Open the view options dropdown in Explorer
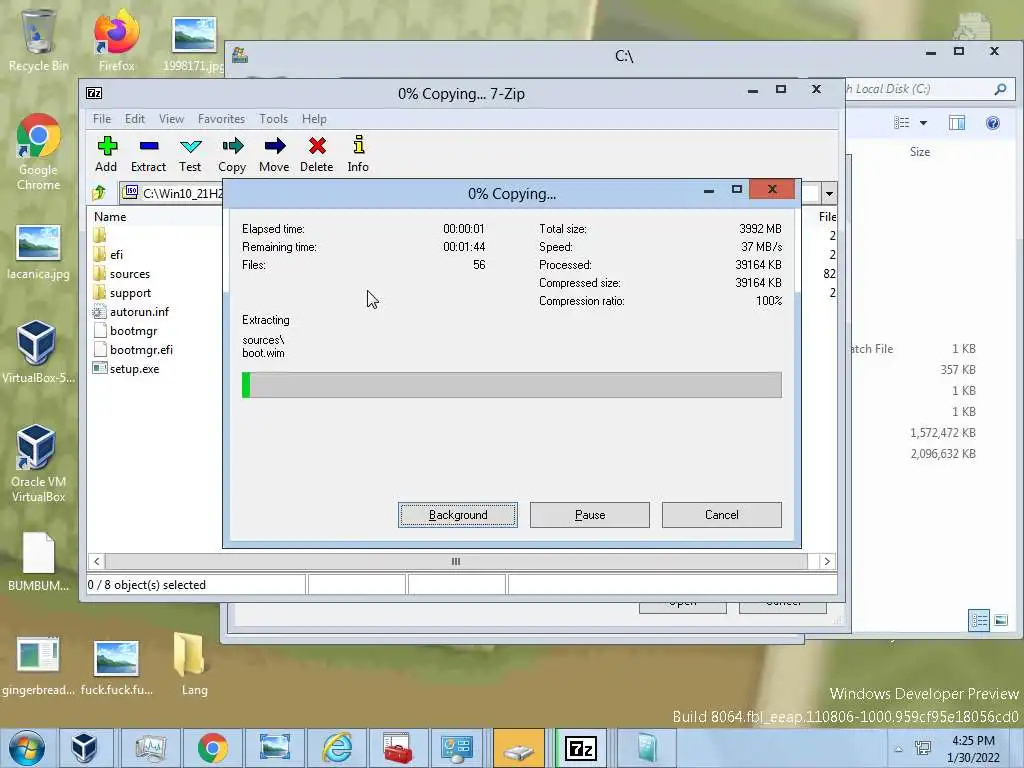The height and width of the screenshot is (768, 1024). (x=923, y=123)
